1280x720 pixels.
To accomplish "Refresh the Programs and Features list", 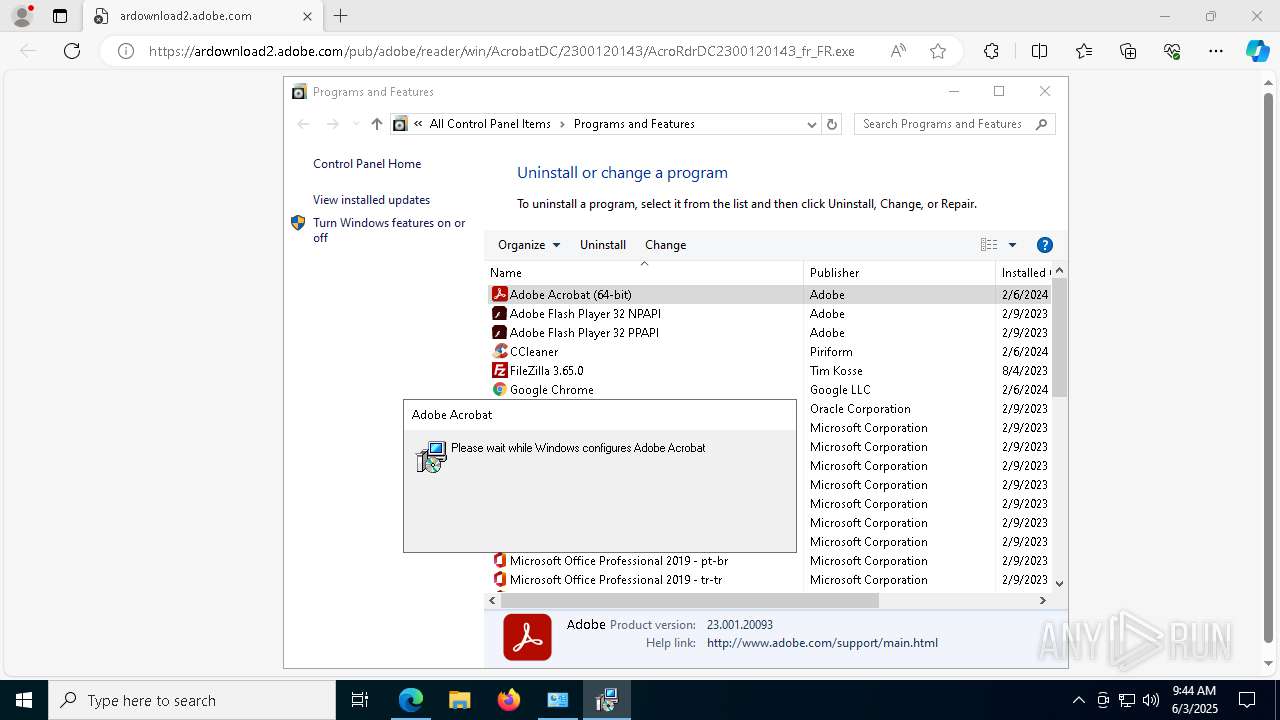I will click(832, 124).
